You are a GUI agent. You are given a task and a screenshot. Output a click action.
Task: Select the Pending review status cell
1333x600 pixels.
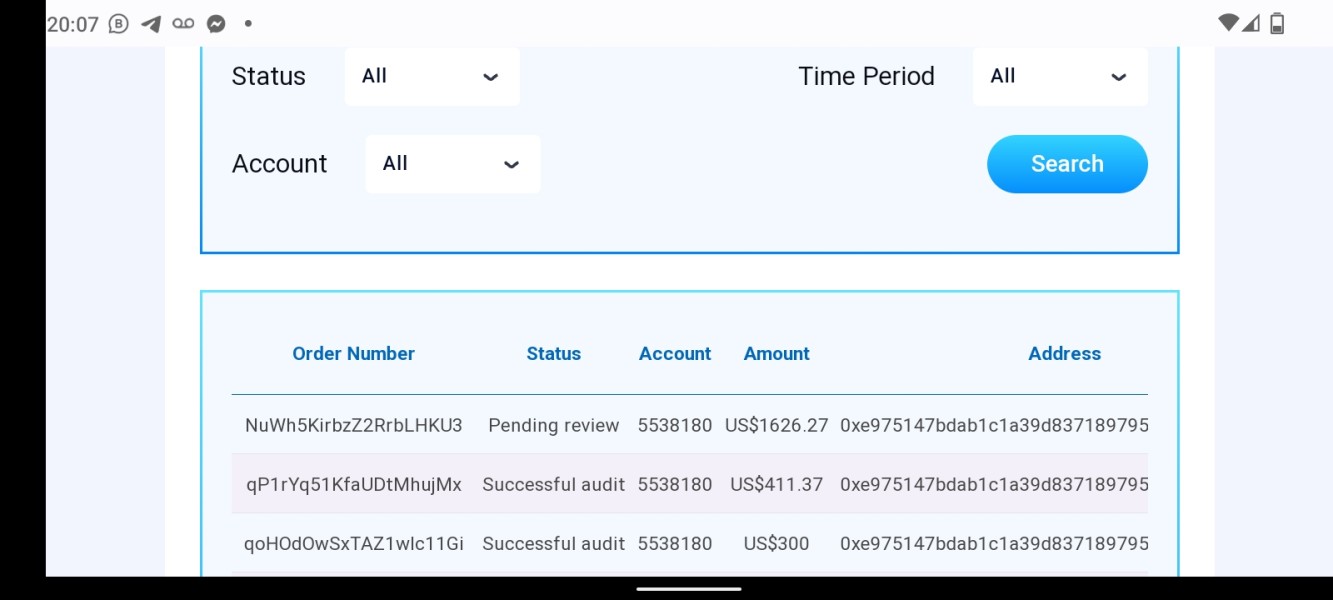pos(553,426)
